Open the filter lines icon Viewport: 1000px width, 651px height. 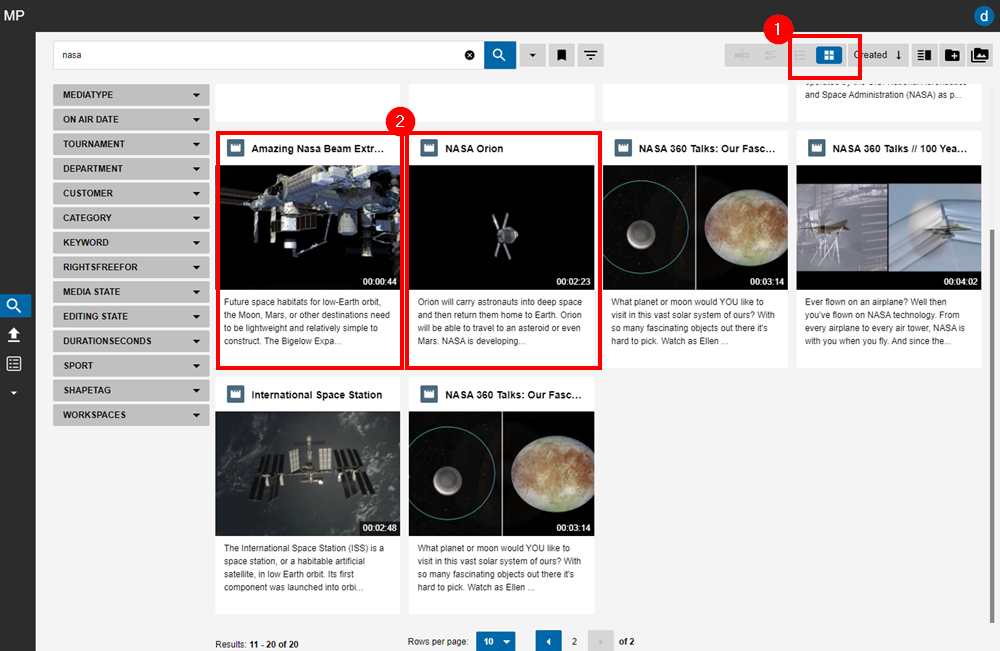[x=591, y=55]
